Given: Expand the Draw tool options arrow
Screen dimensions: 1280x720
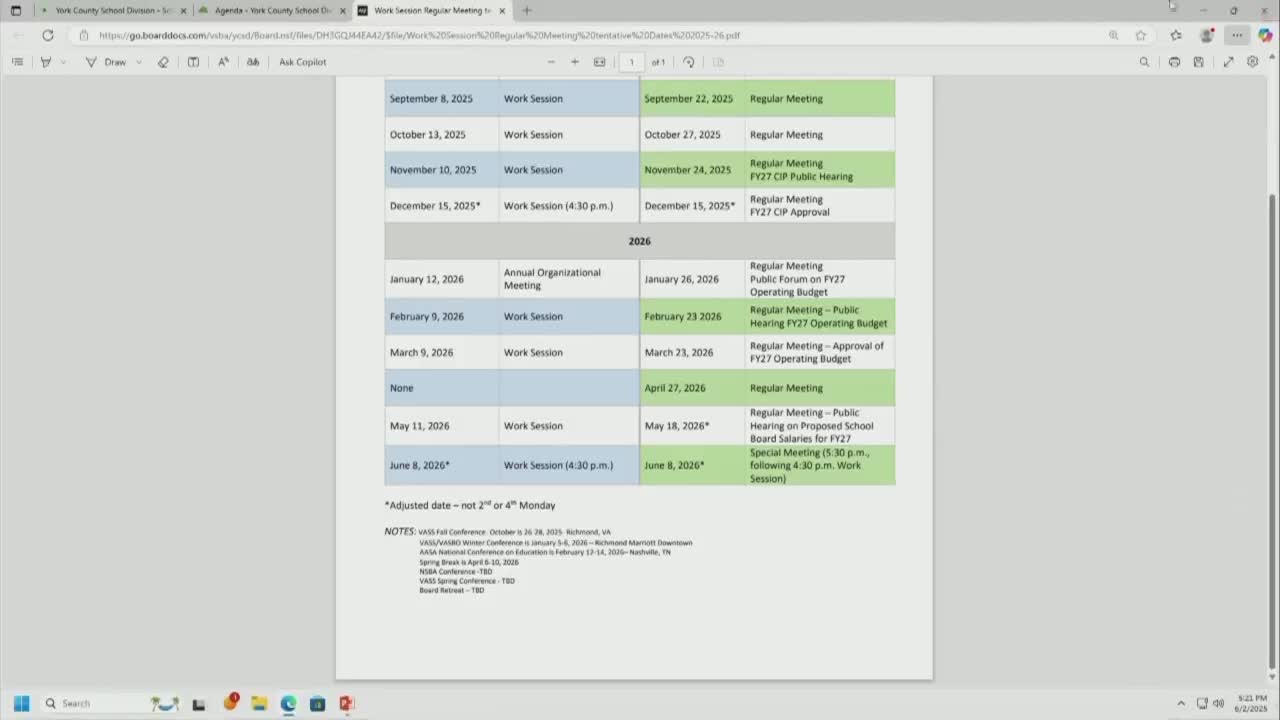Looking at the screenshot, I should coord(139,62).
